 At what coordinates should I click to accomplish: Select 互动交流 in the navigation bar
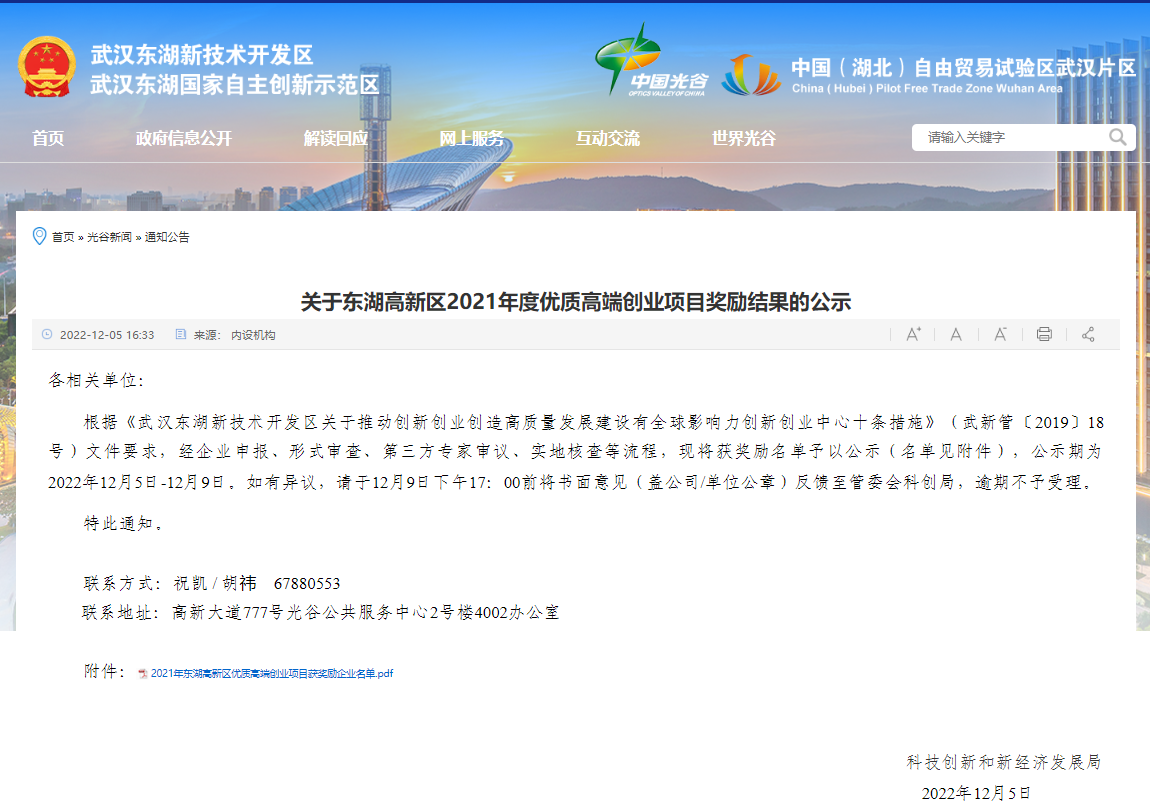[x=608, y=138]
